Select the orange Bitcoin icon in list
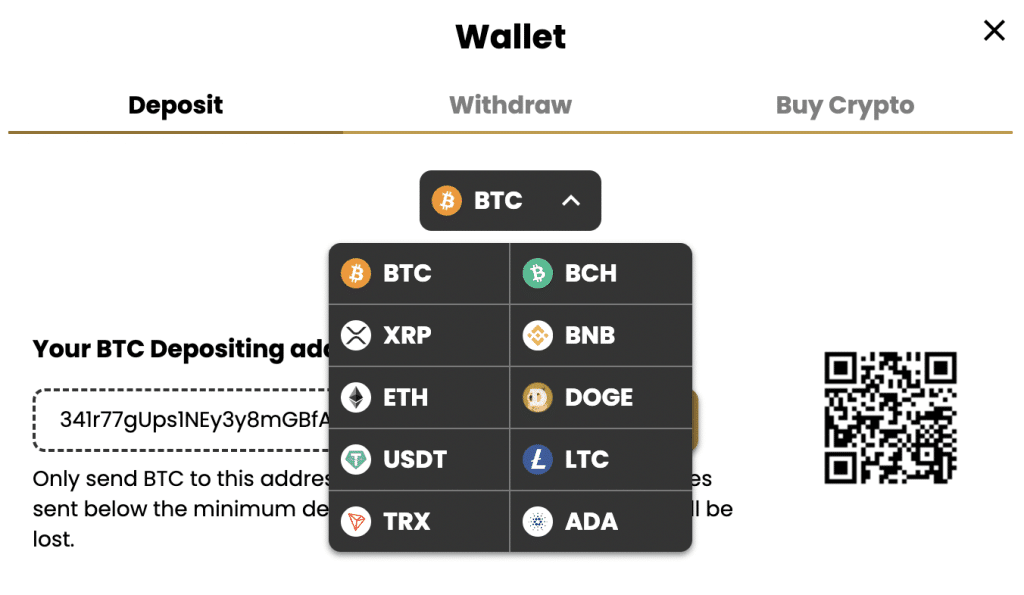Image resolution: width=1024 pixels, height=595 pixels. tap(356, 273)
